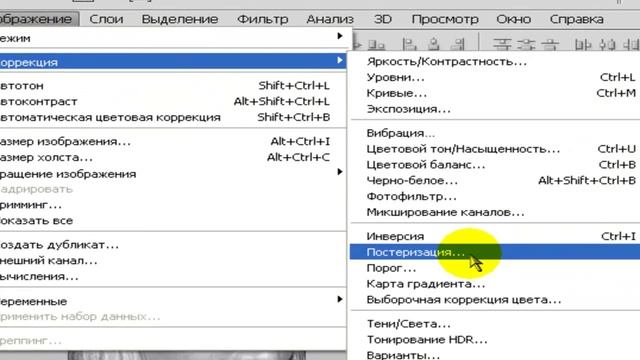
Task: Open the Фильтр menu
Action: pyautogui.click(x=262, y=19)
